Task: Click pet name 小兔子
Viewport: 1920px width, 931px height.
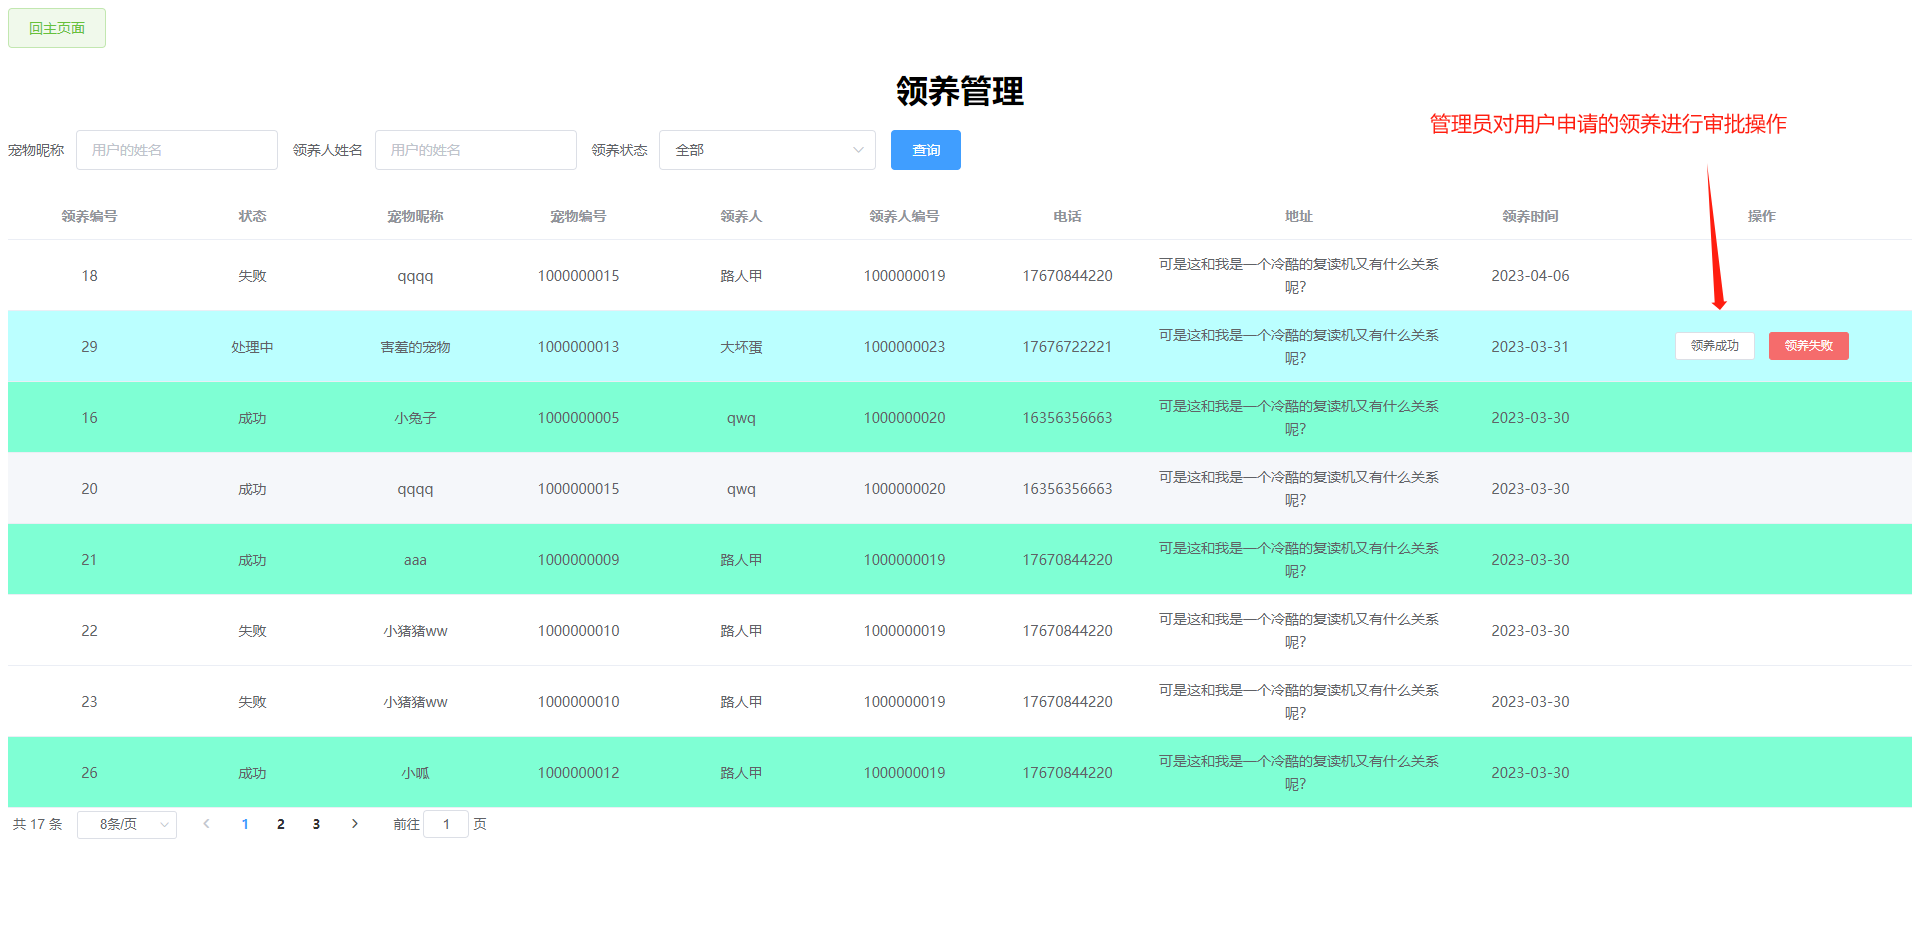Action: click(415, 418)
